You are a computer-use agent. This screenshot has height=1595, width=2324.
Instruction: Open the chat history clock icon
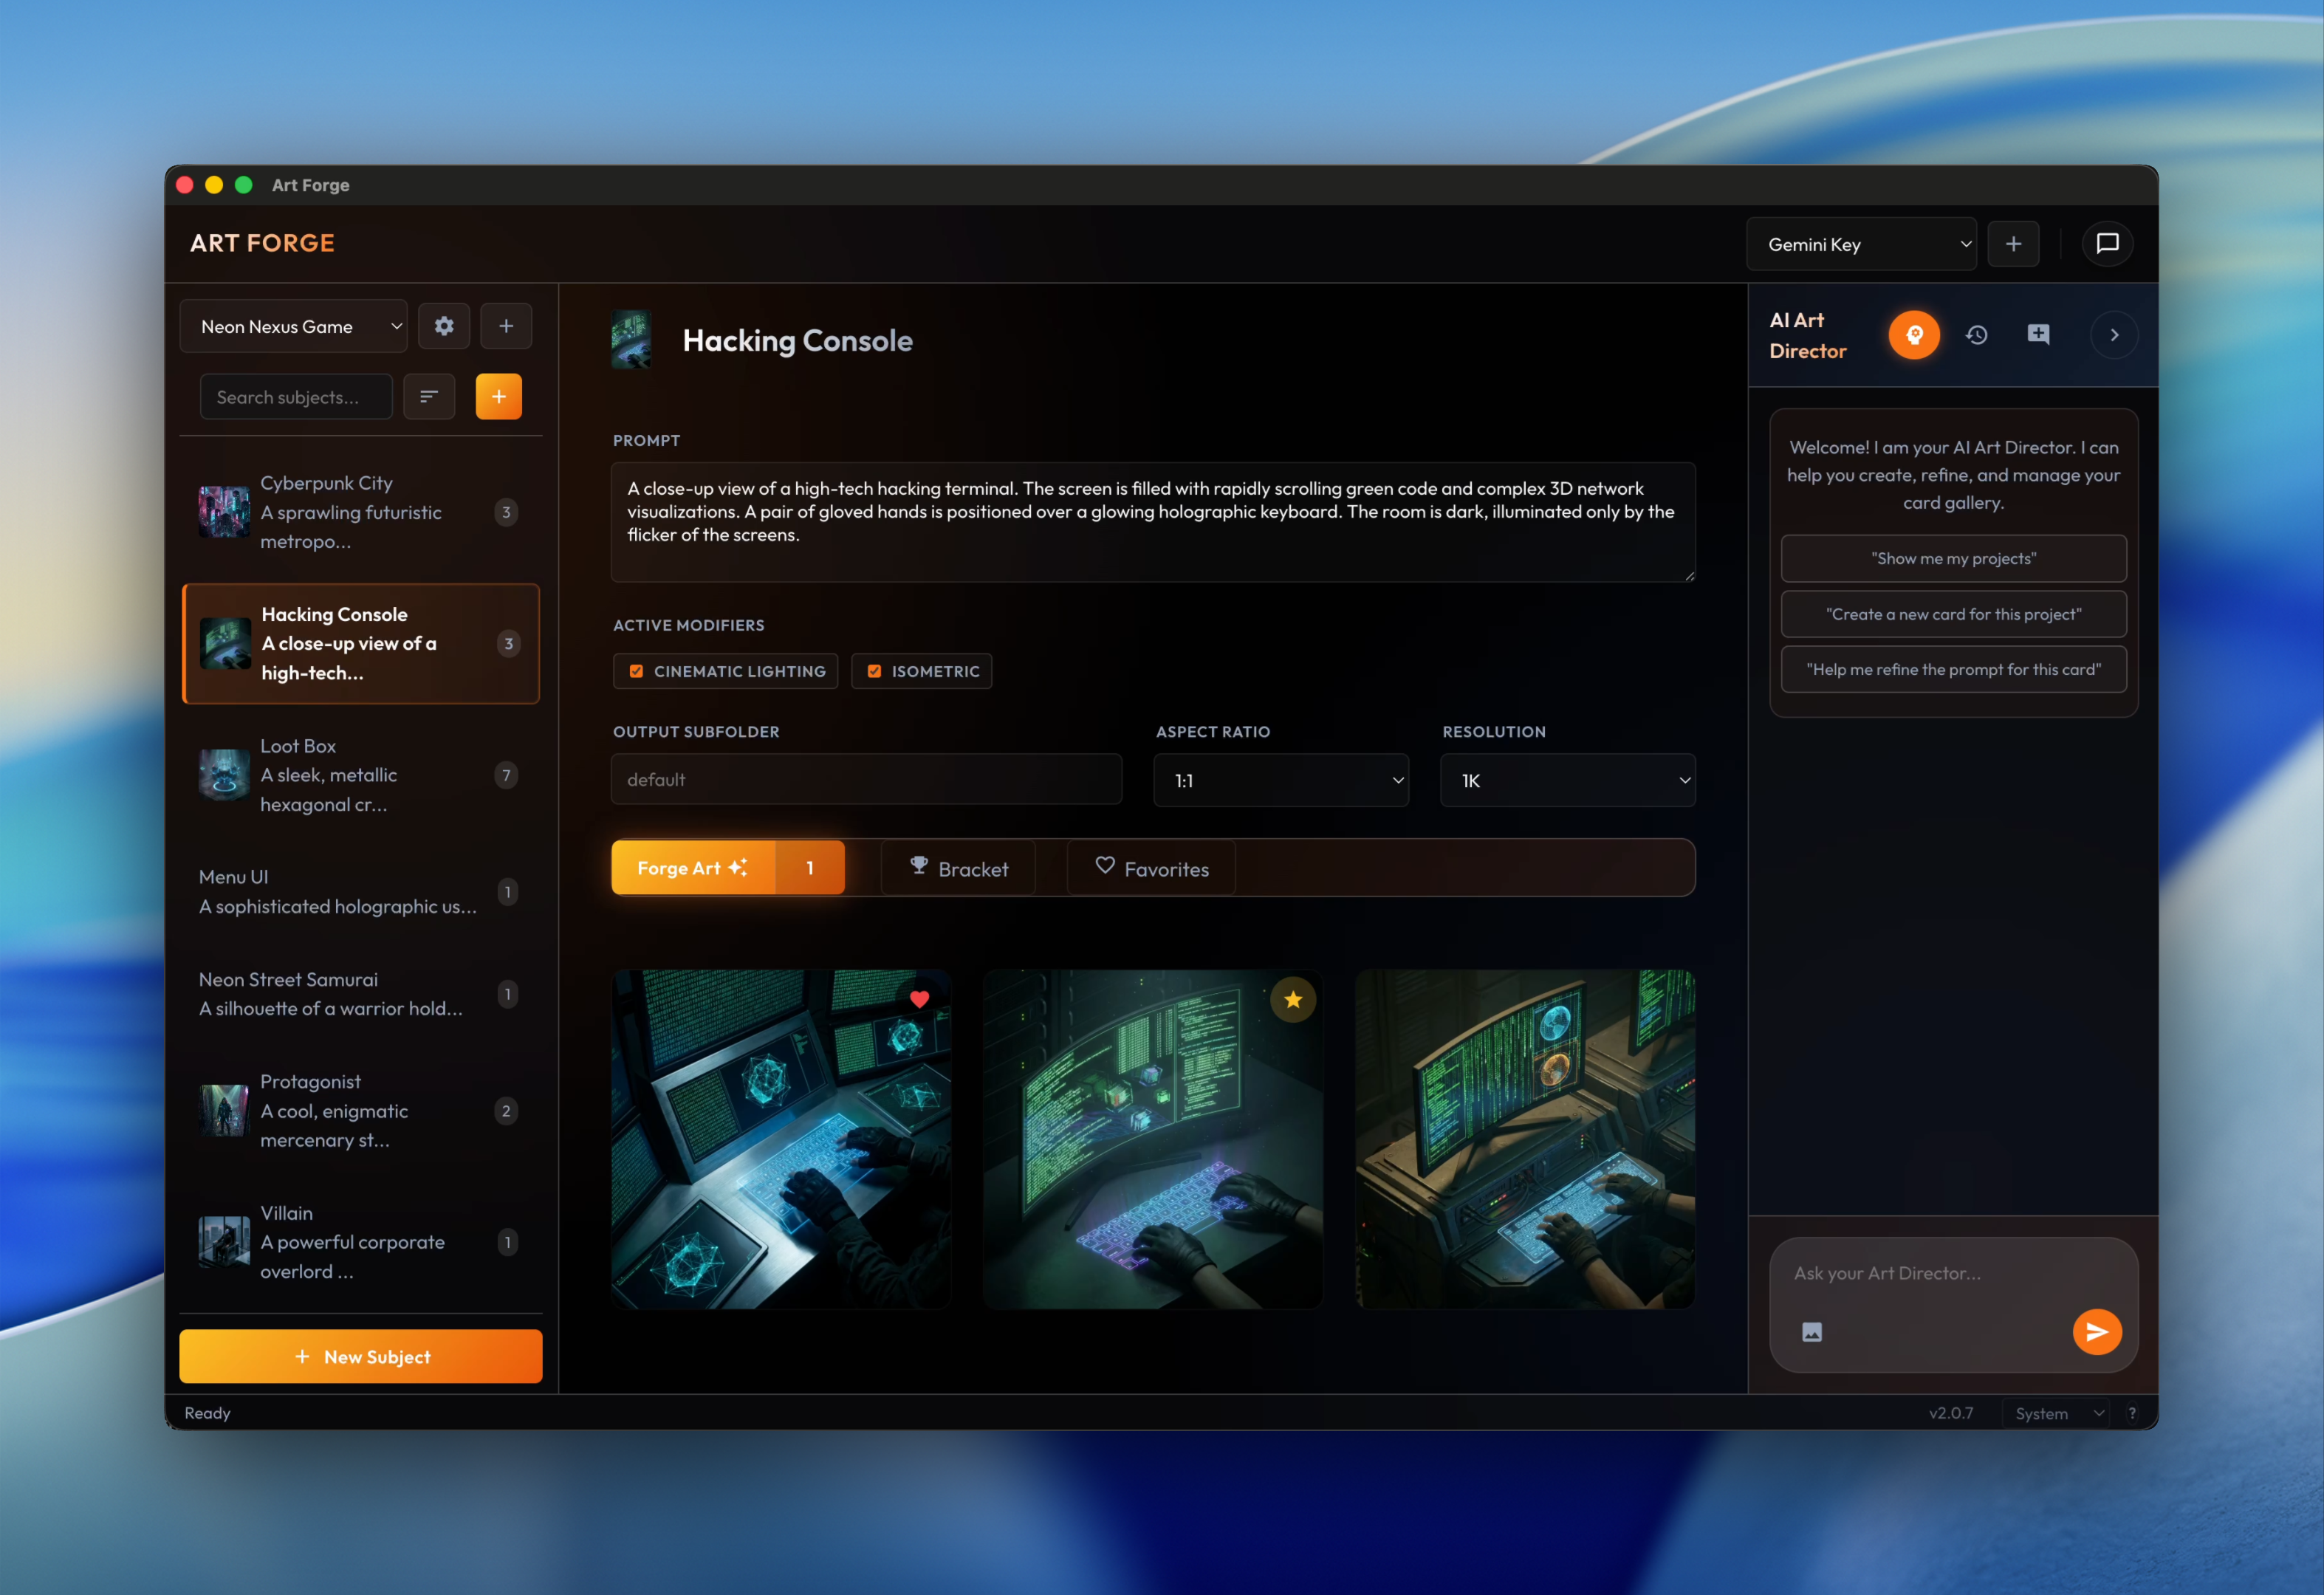pyautogui.click(x=1976, y=335)
